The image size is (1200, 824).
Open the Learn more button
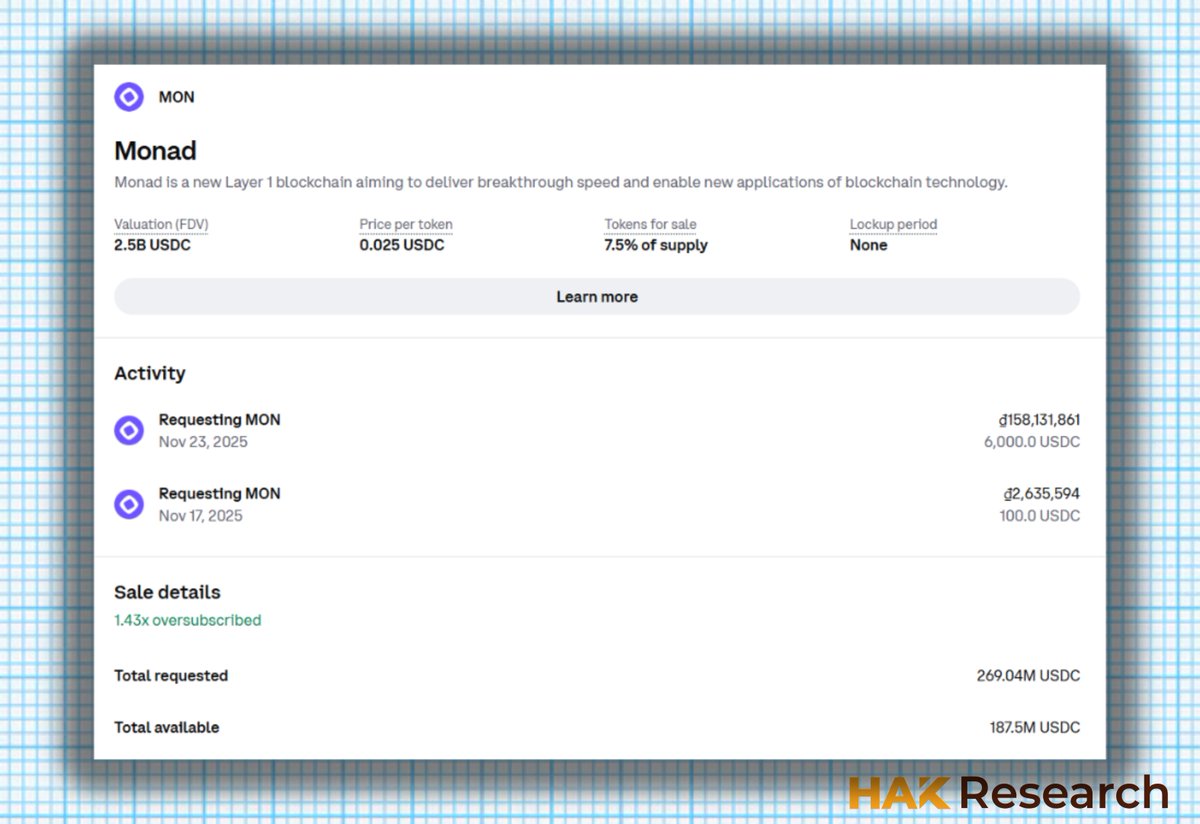pyautogui.click(x=597, y=297)
